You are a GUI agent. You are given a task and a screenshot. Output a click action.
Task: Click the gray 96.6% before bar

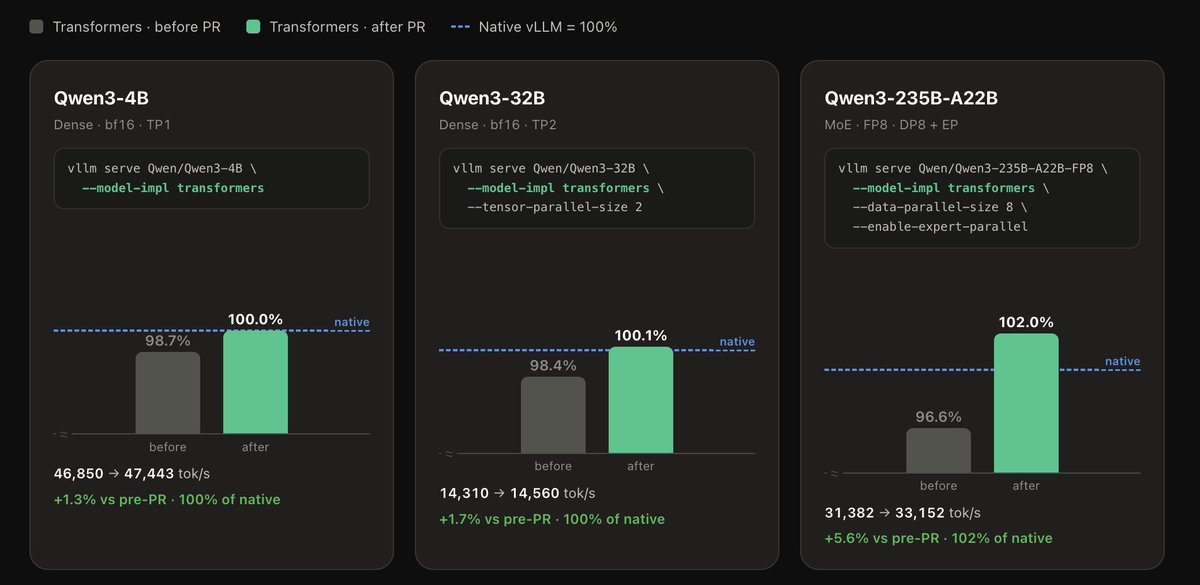pyautogui.click(x=938, y=450)
